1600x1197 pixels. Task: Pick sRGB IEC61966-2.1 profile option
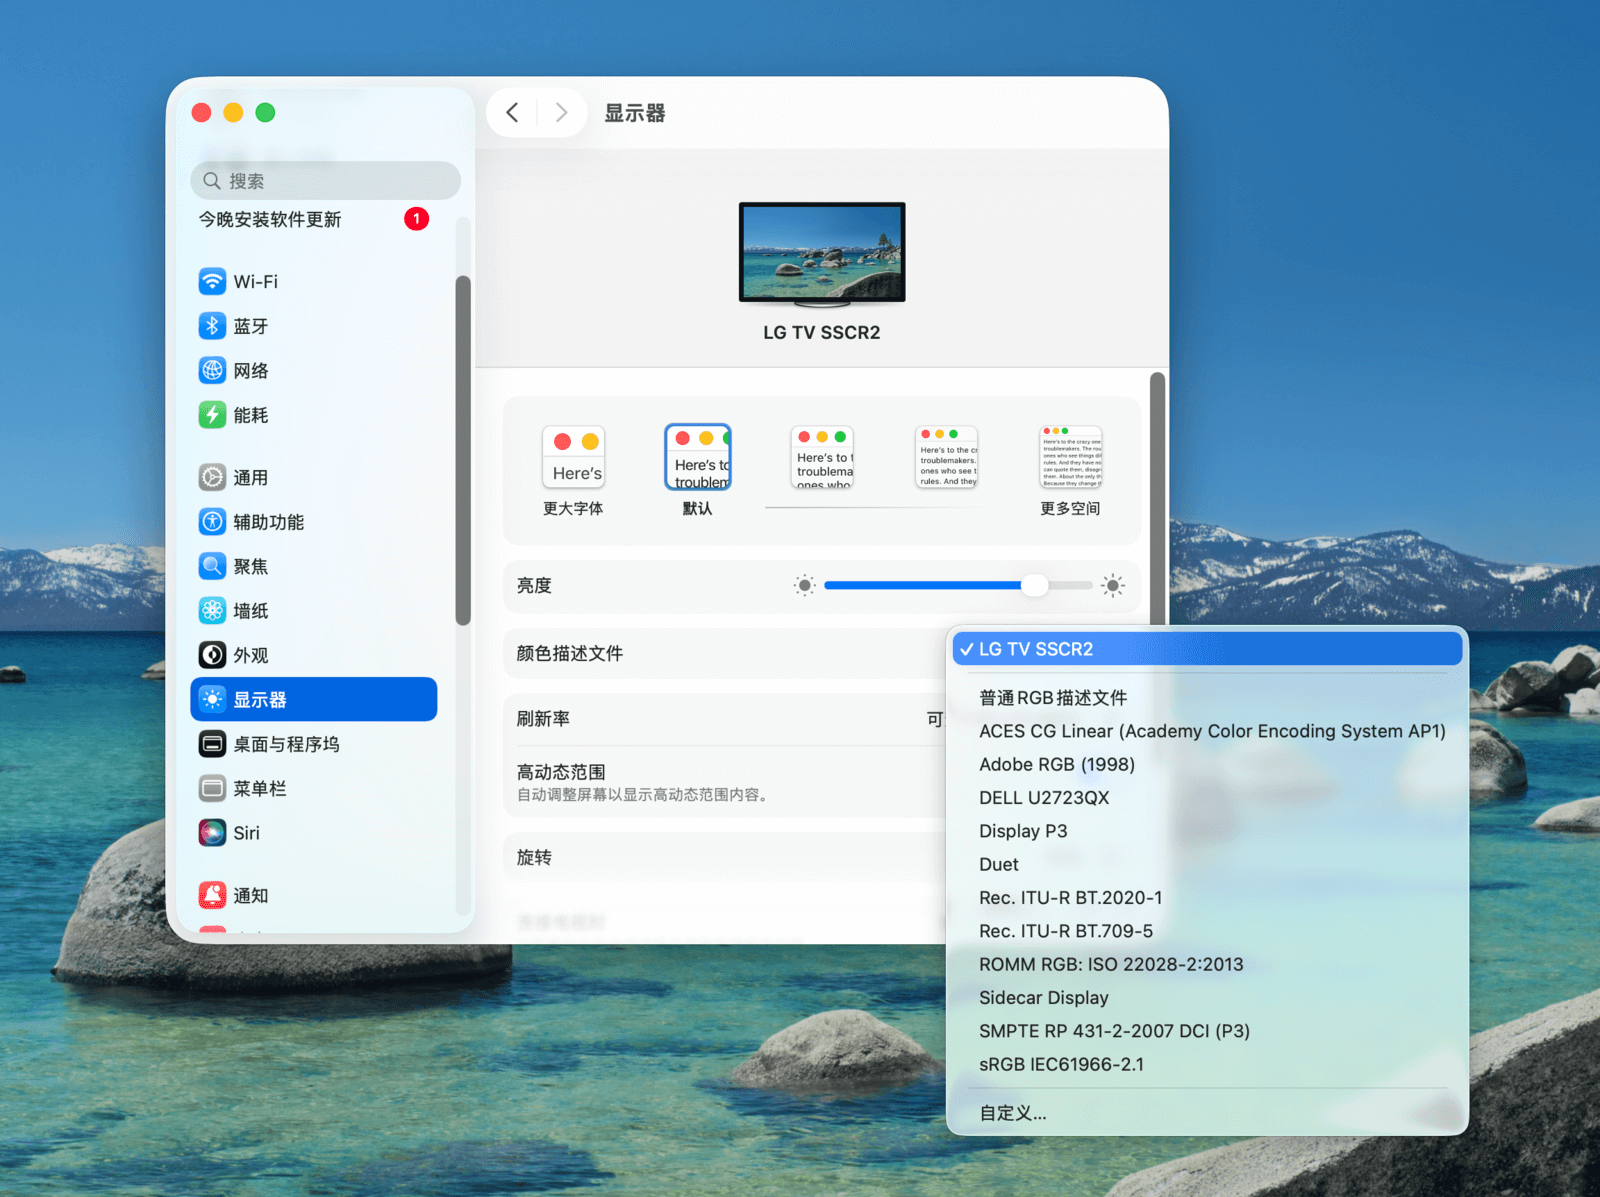1061,1064
